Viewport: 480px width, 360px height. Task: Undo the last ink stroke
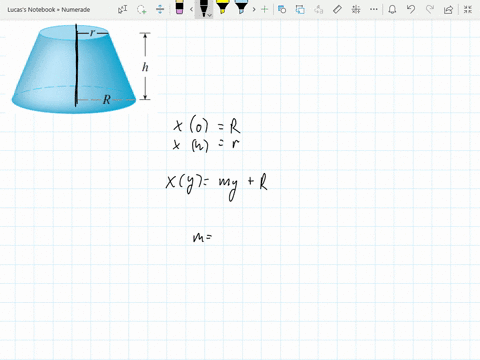(411, 9)
